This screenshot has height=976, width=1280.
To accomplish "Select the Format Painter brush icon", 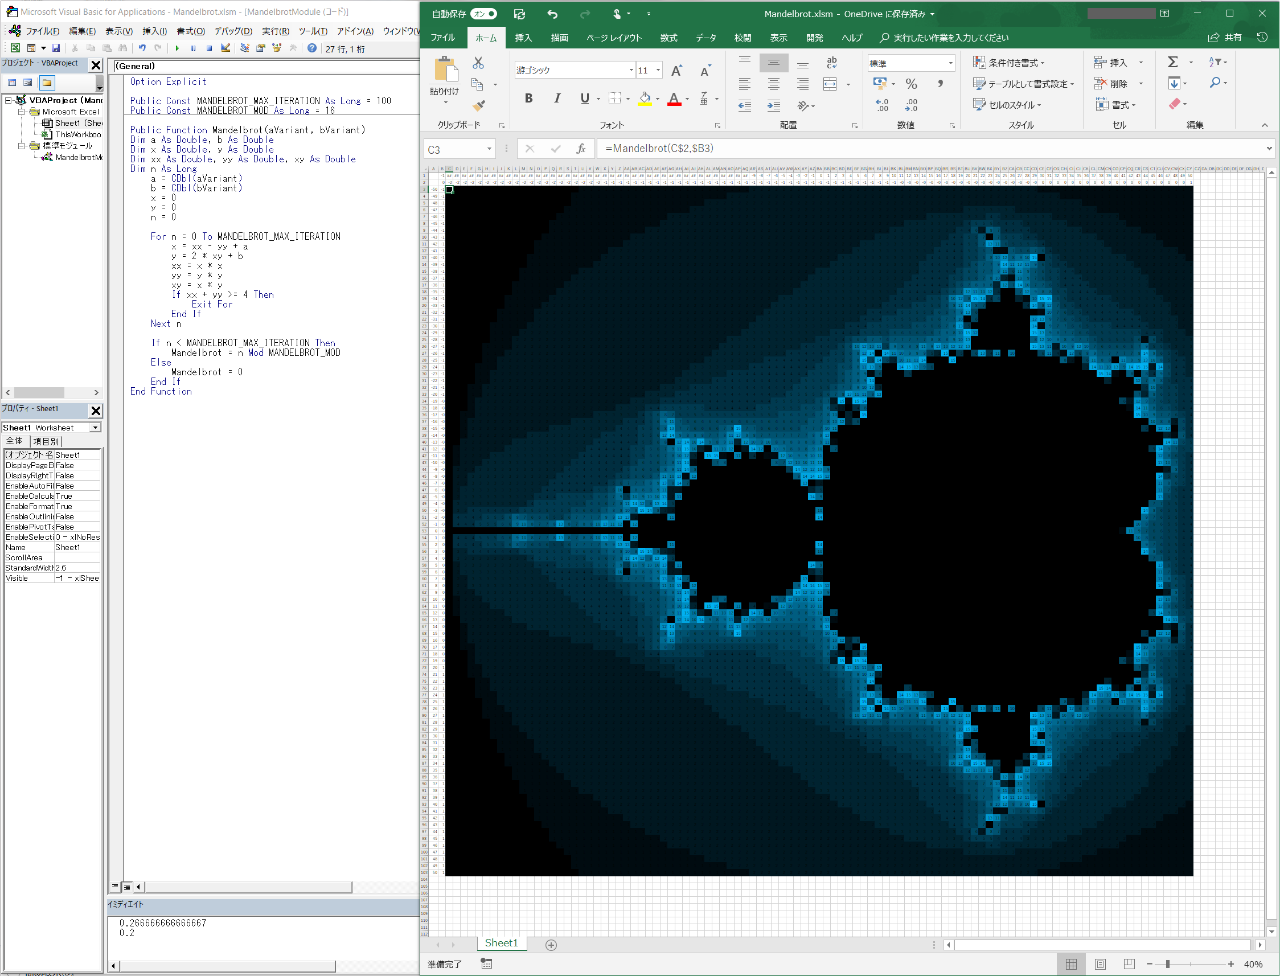I will tap(478, 105).
